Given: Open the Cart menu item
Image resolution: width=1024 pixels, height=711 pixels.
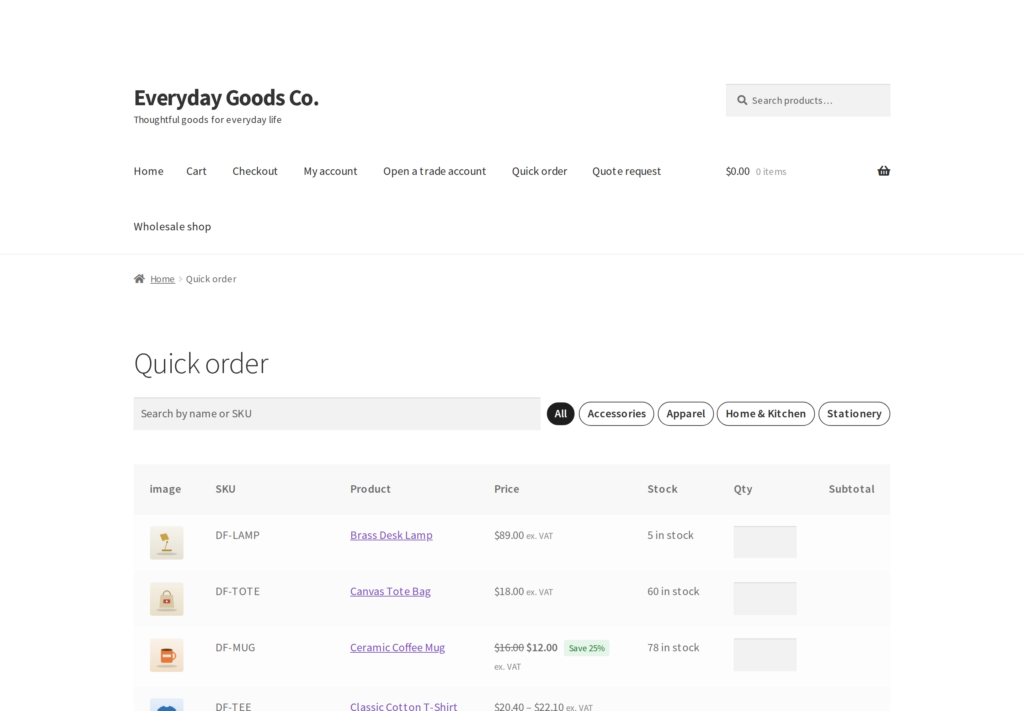Looking at the screenshot, I should pyautogui.click(x=196, y=171).
